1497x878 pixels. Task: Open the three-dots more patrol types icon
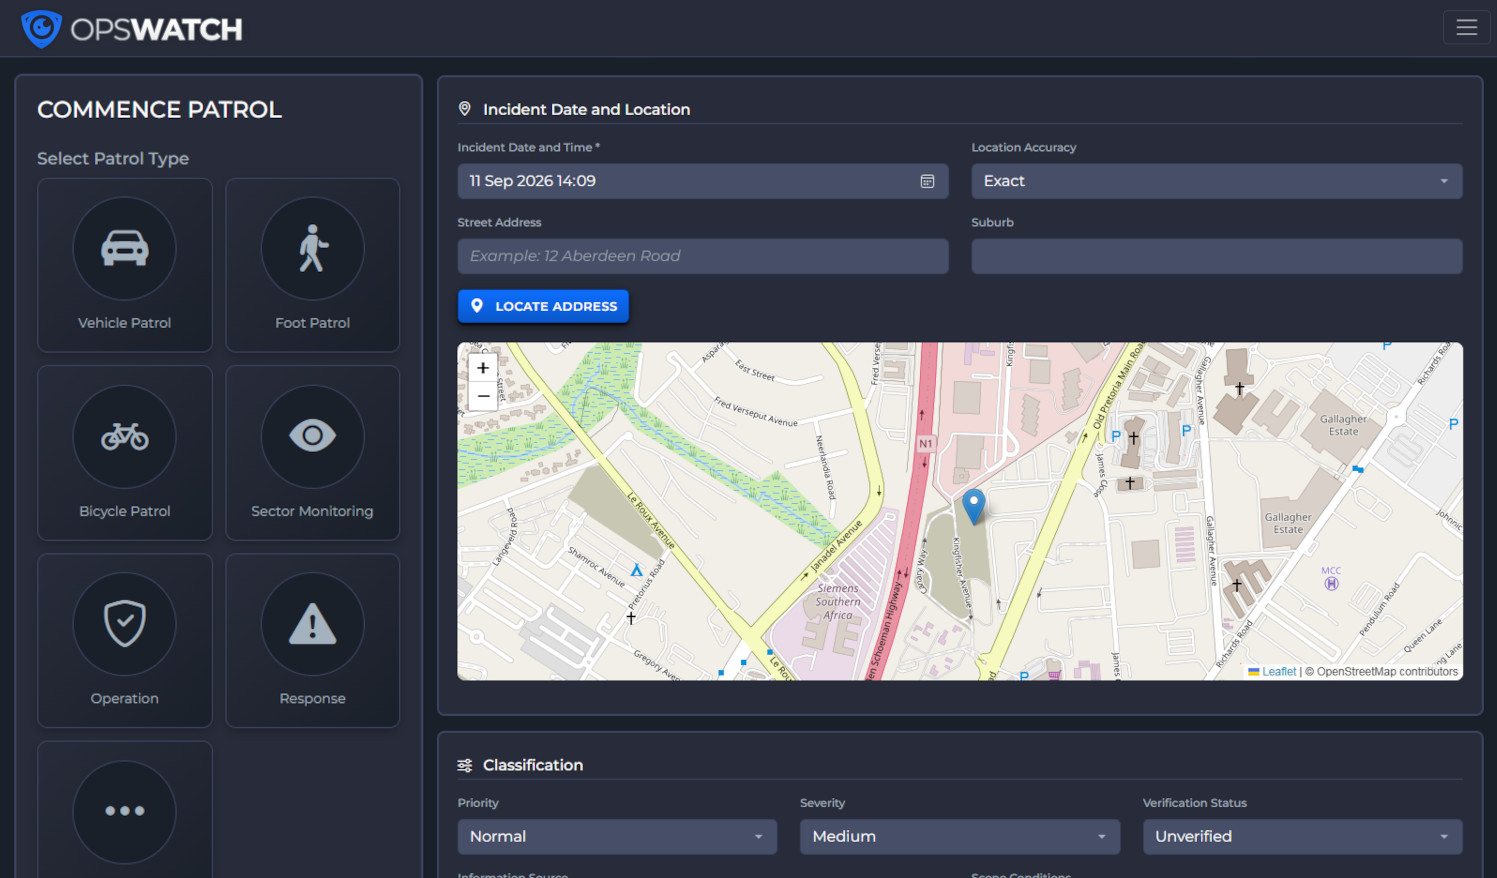[x=125, y=811]
